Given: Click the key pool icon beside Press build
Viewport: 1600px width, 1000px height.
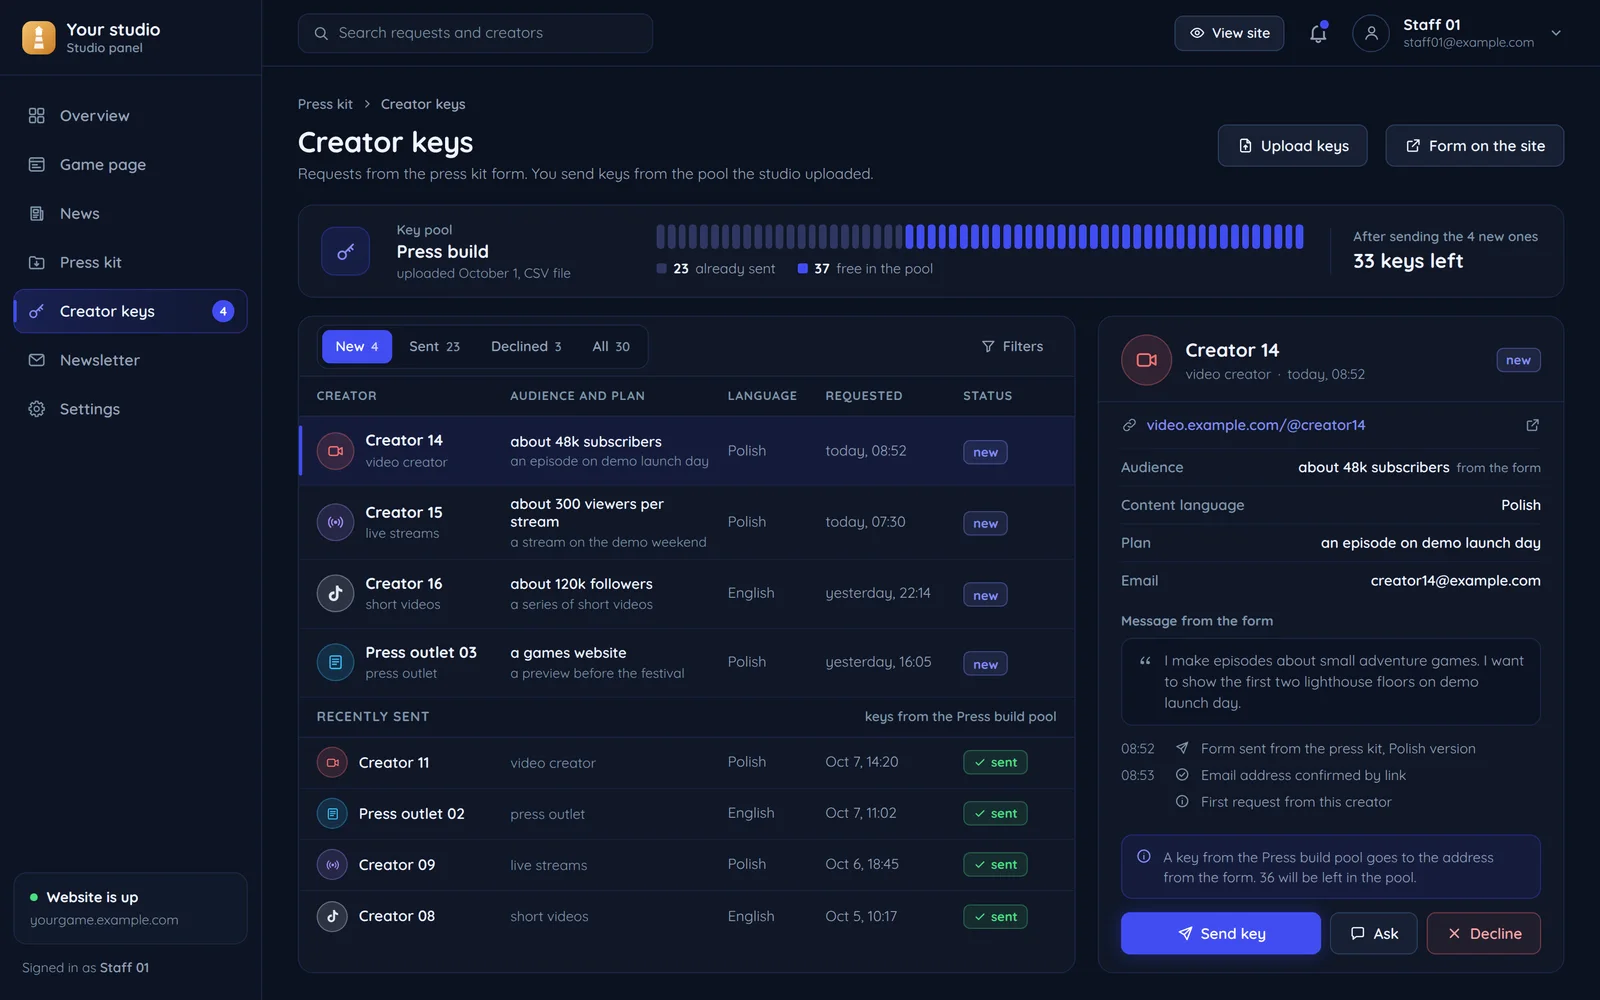Looking at the screenshot, I should click(x=345, y=252).
